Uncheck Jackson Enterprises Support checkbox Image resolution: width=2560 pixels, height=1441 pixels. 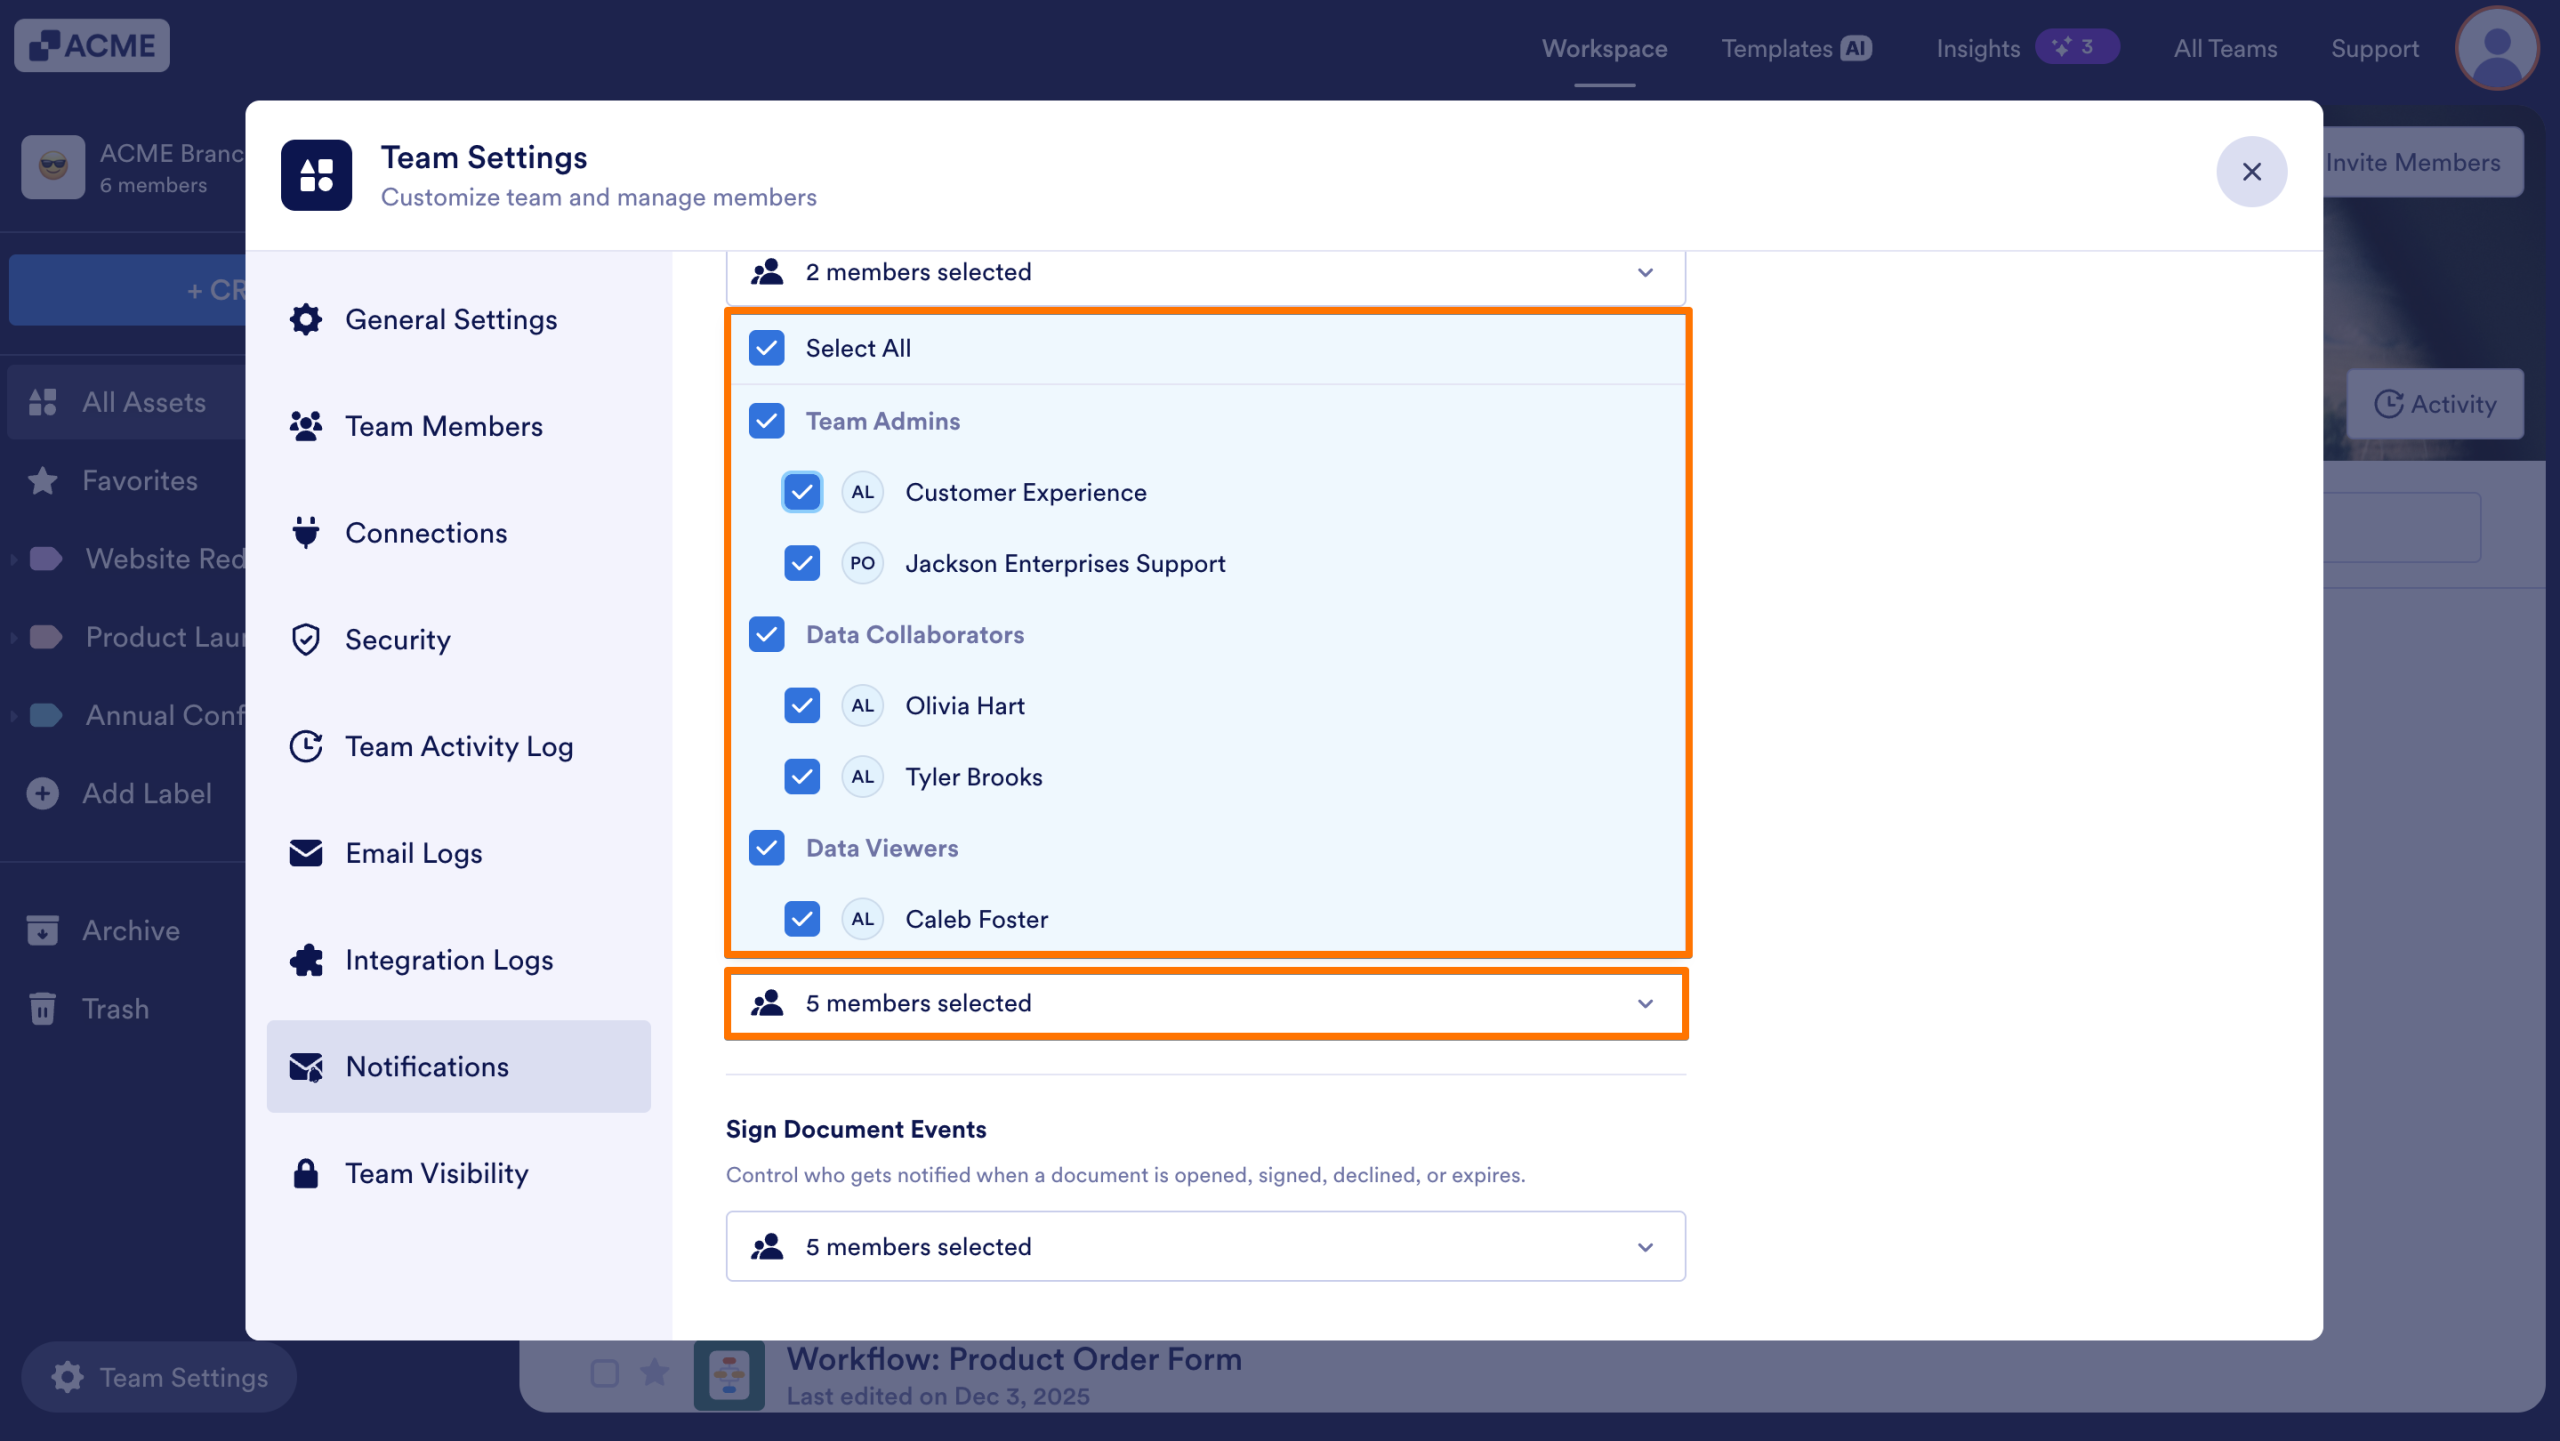802,563
